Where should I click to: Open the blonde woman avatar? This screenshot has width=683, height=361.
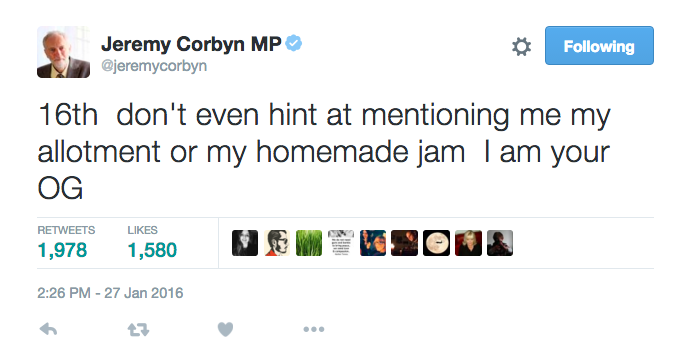[468, 243]
